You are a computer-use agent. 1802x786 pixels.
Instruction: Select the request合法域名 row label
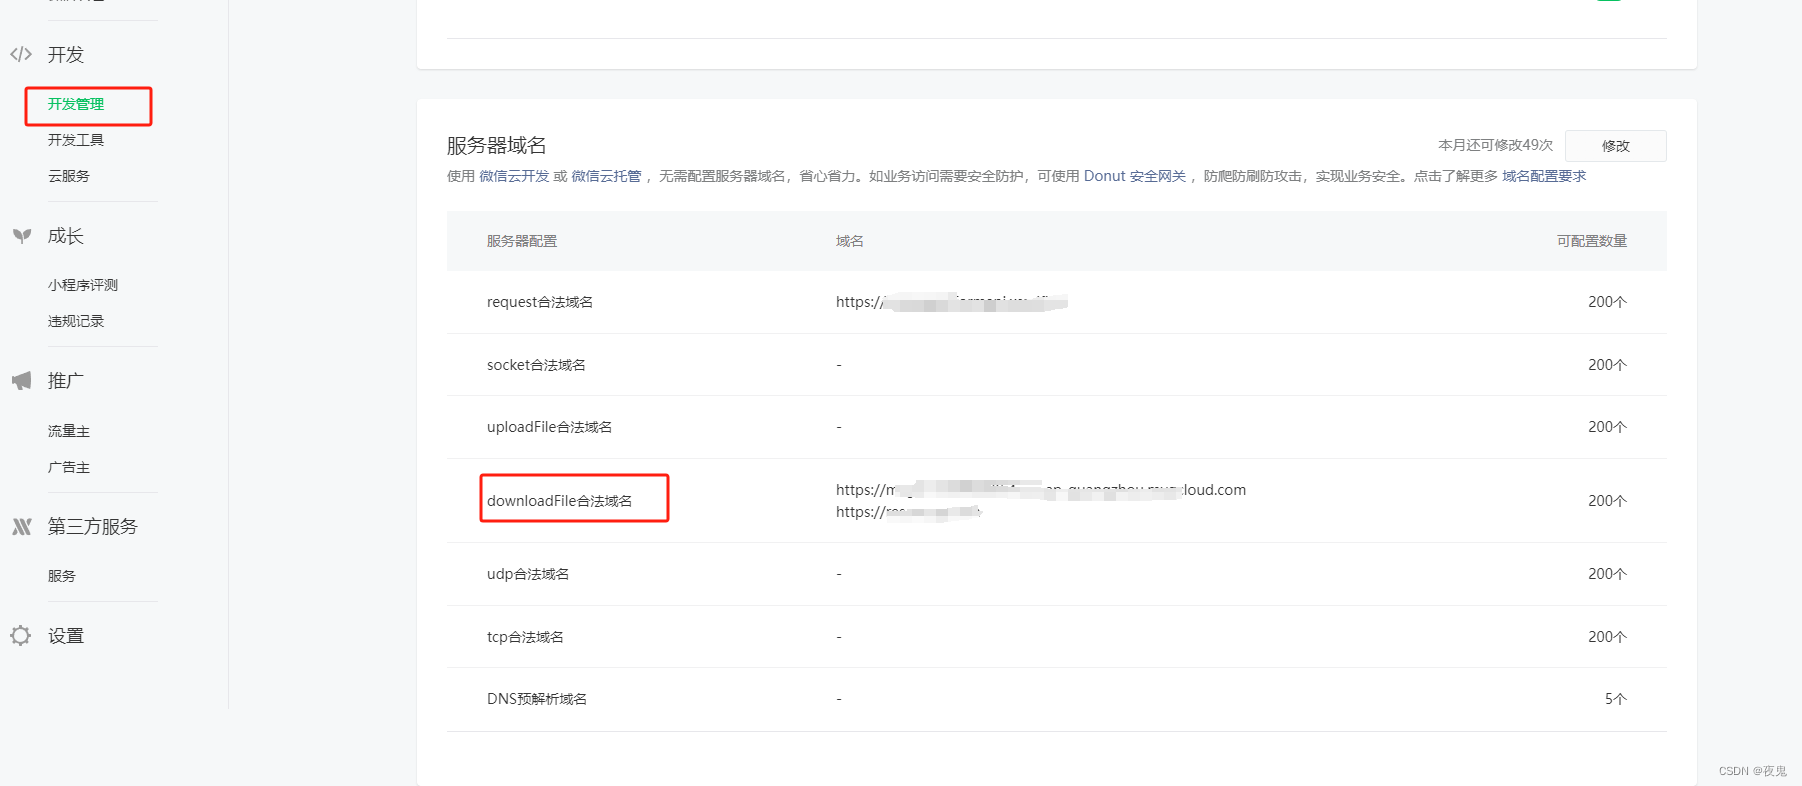click(540, 302)
